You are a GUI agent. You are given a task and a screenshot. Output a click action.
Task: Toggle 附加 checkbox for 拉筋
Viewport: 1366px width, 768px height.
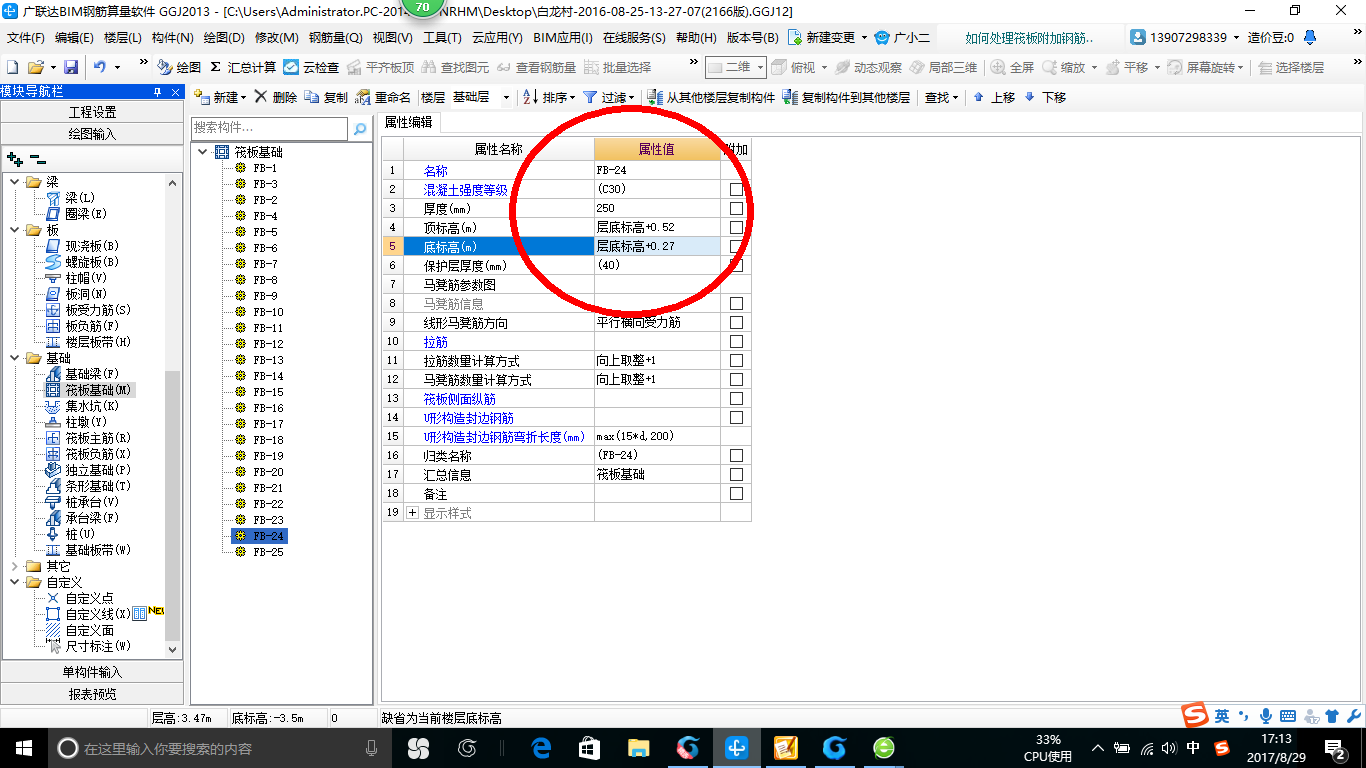736,341
